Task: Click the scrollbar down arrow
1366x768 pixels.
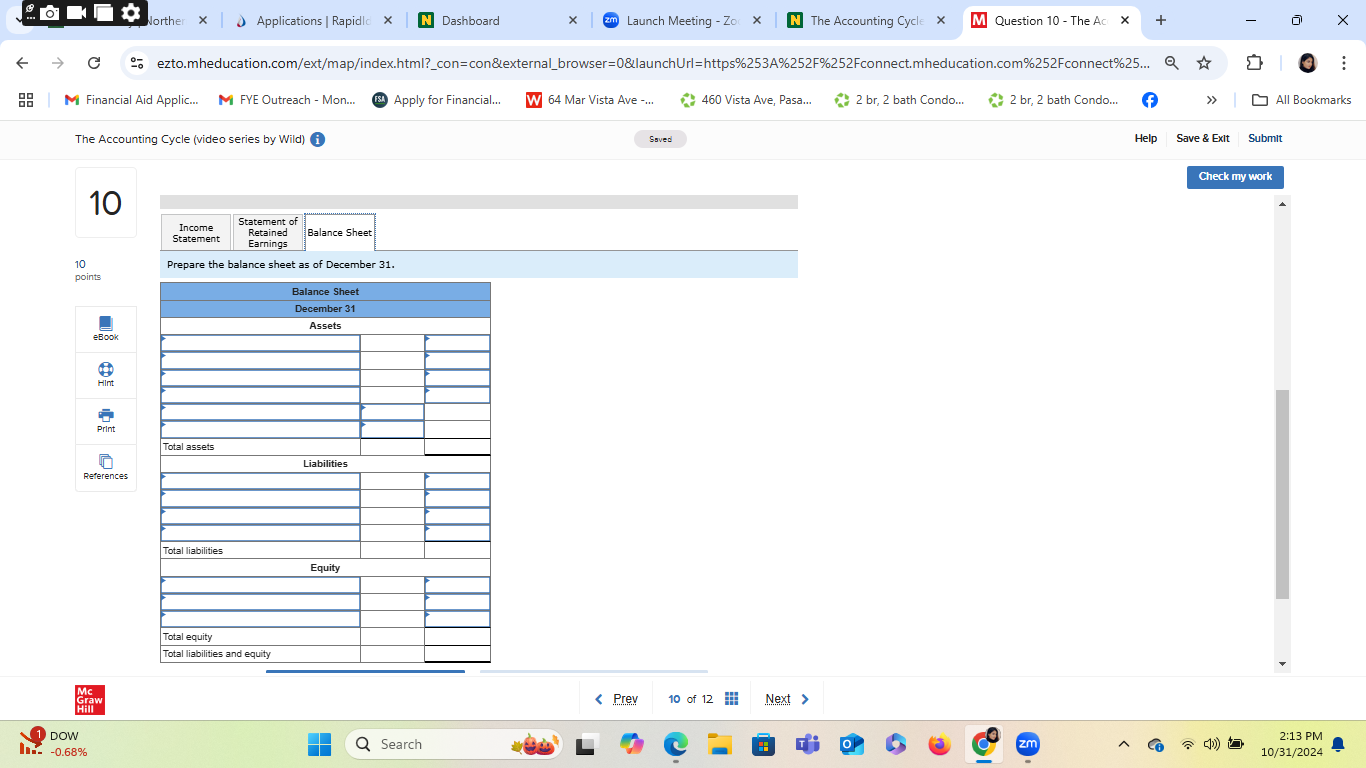Action: (1283, 664)
